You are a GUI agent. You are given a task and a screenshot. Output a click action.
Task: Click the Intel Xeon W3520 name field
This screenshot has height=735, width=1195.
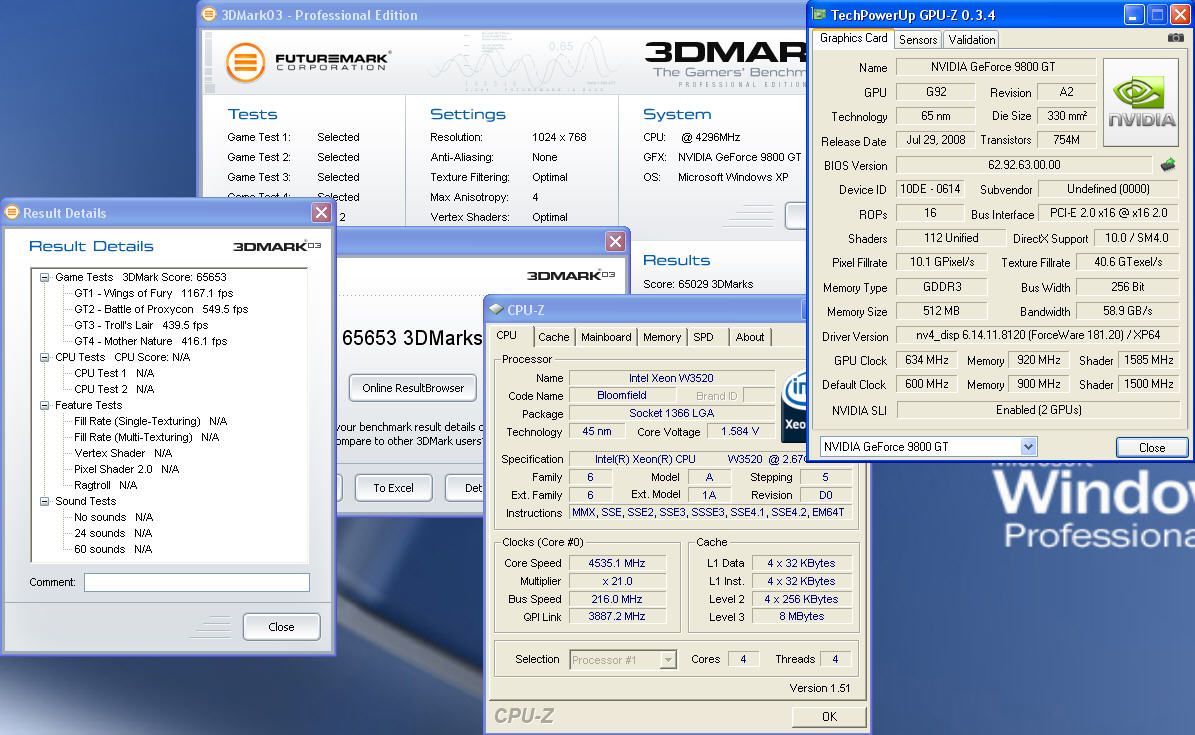pyautogui.click(x=671, y=378)
